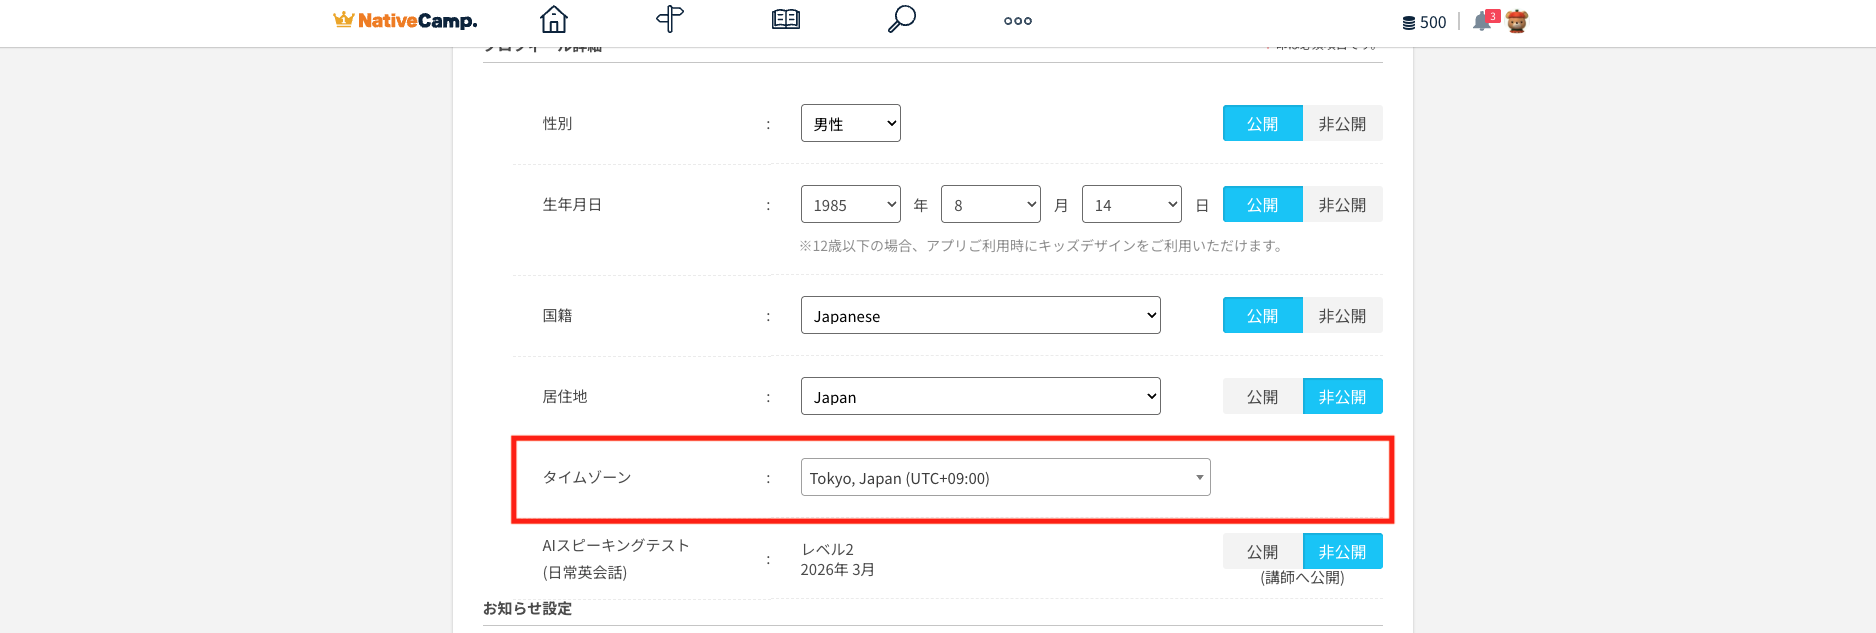This screenshot has height=633, width=1876.
Task: Expand the residence dropdown showing Japan
Action: [x=980, y=397]
